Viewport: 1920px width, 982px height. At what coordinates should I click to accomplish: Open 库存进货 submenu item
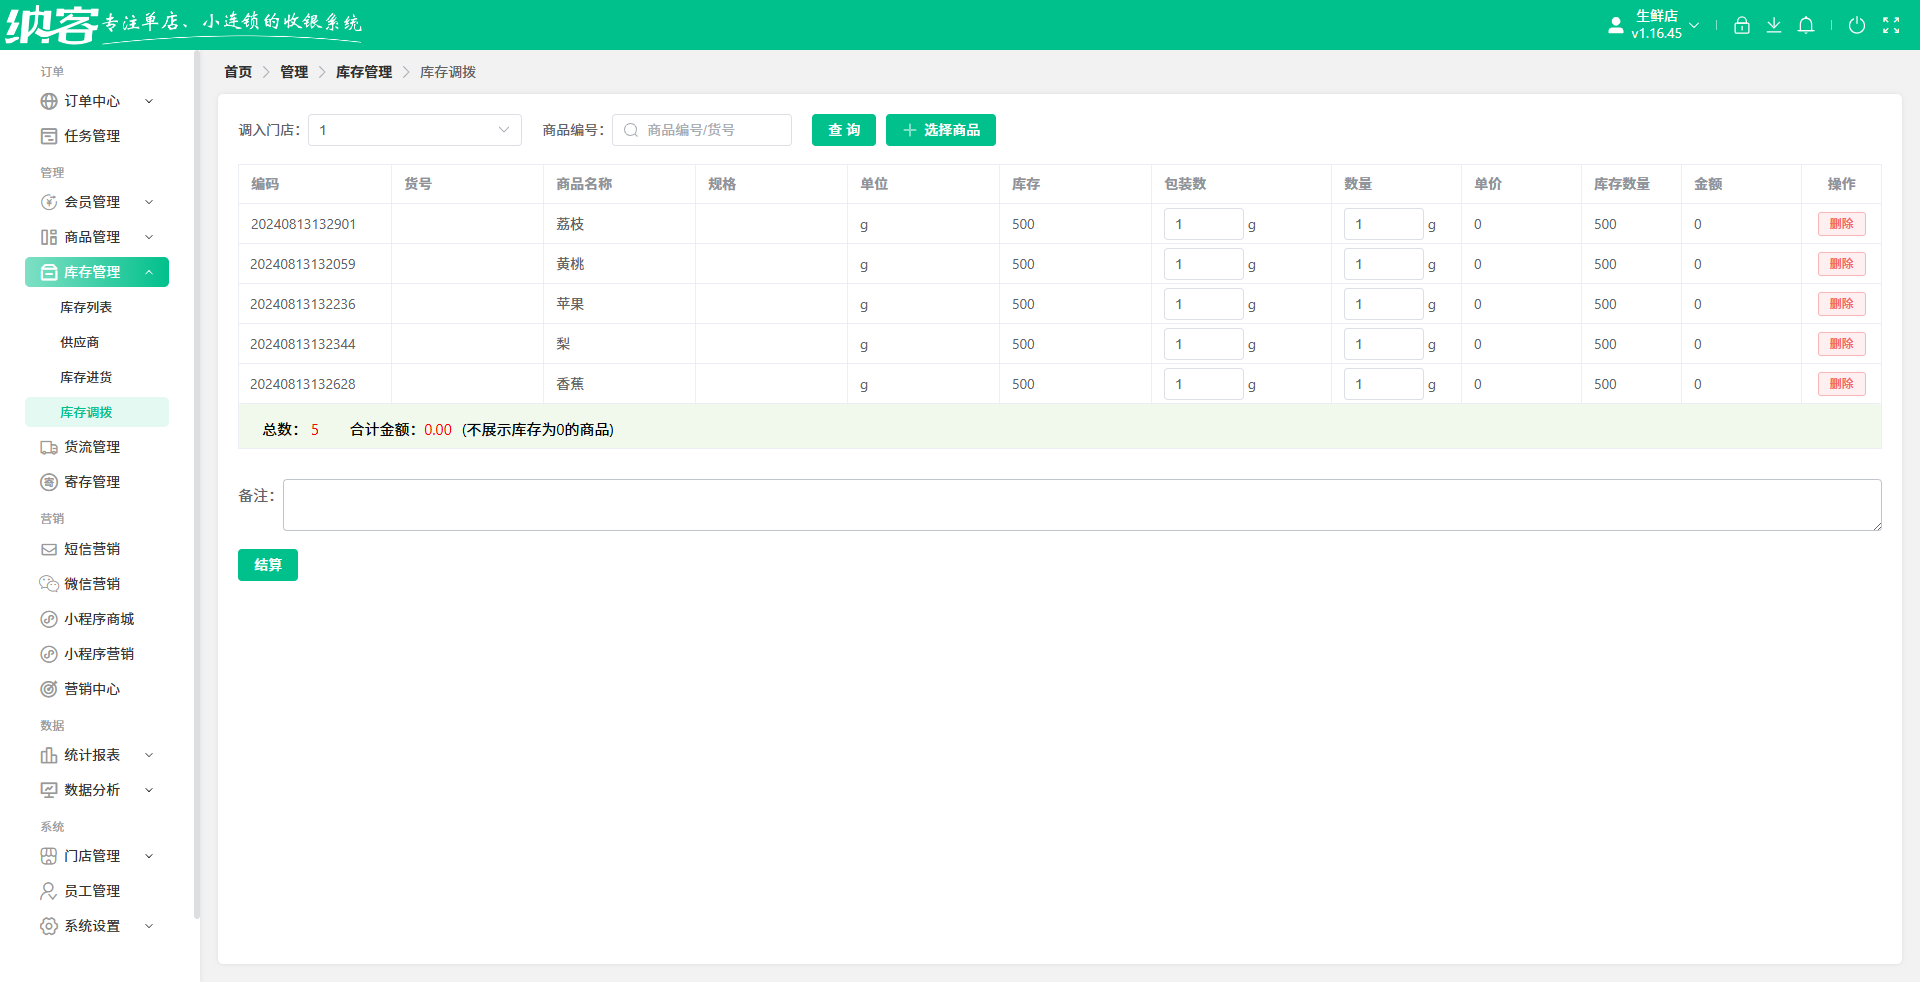86,377
